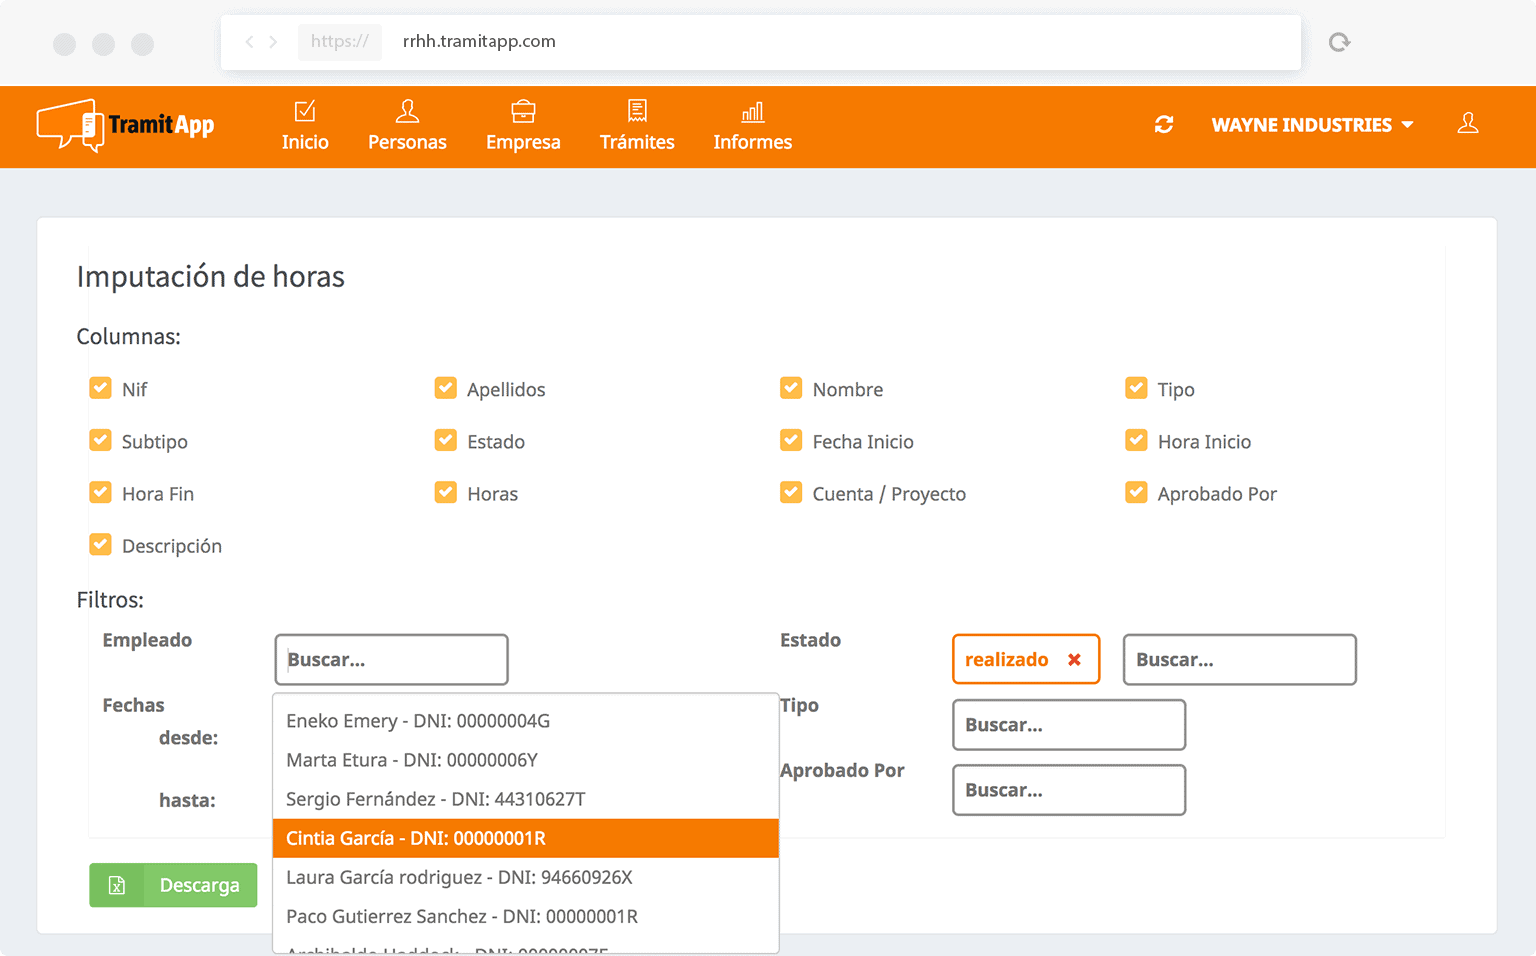Click the Trámites document icon

tap(637, 111)
